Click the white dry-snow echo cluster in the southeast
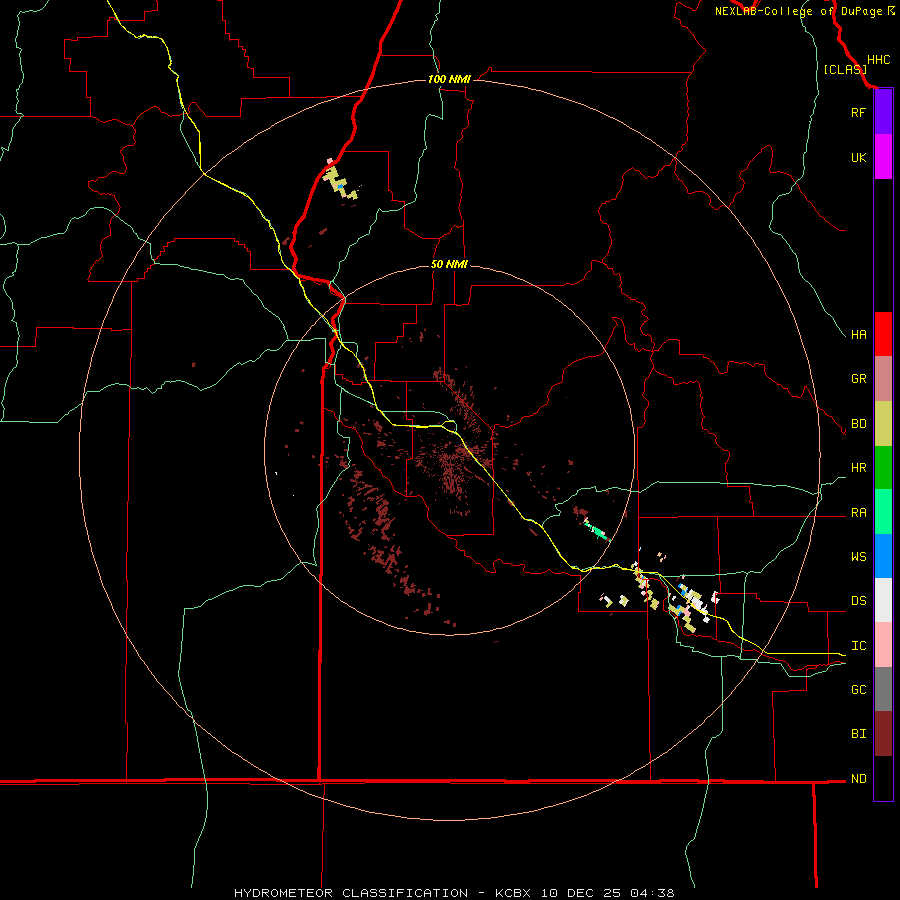900x900 pixels. pos(697,602)
